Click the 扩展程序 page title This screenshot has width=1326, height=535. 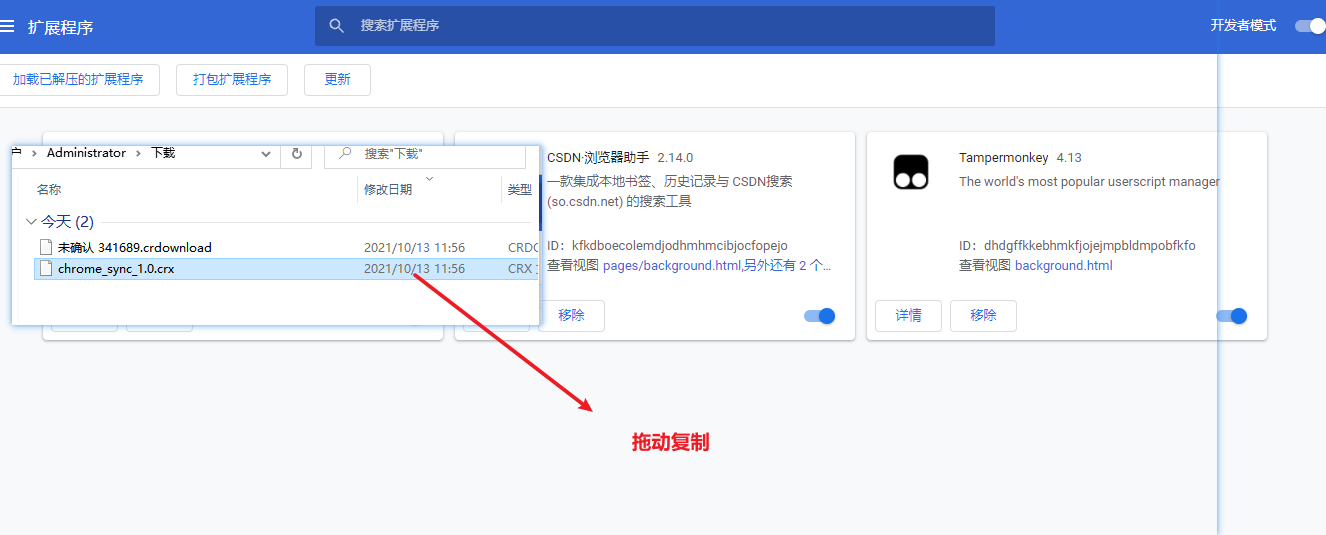point(61,27)
